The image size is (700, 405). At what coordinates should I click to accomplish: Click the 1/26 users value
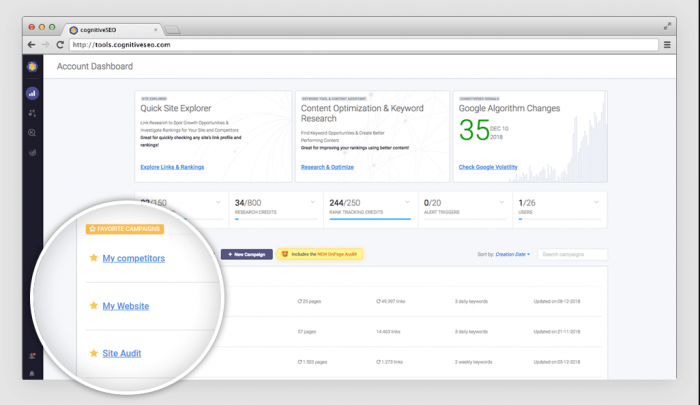527,203
